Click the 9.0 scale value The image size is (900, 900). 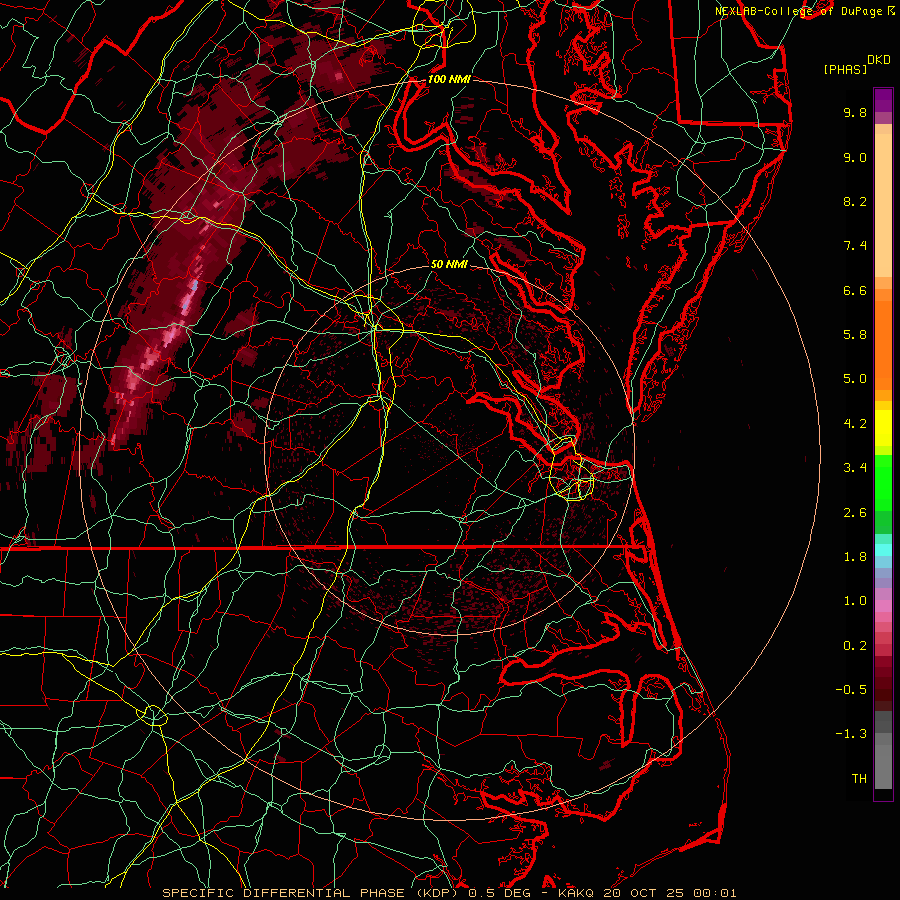pyautogui.click(x=855, y=157)
